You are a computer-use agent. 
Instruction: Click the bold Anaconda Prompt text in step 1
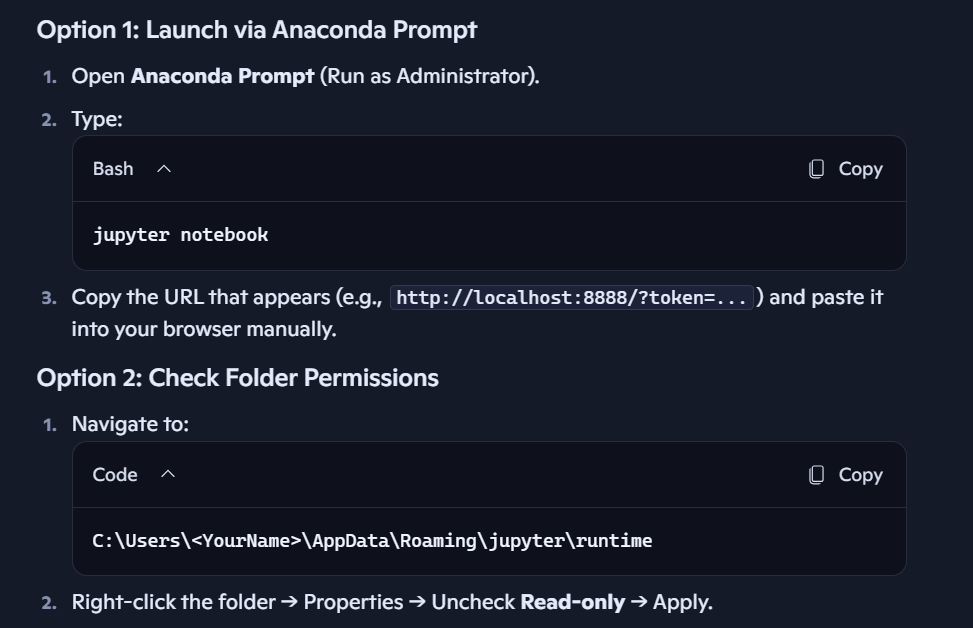click(x=222, y=76)
